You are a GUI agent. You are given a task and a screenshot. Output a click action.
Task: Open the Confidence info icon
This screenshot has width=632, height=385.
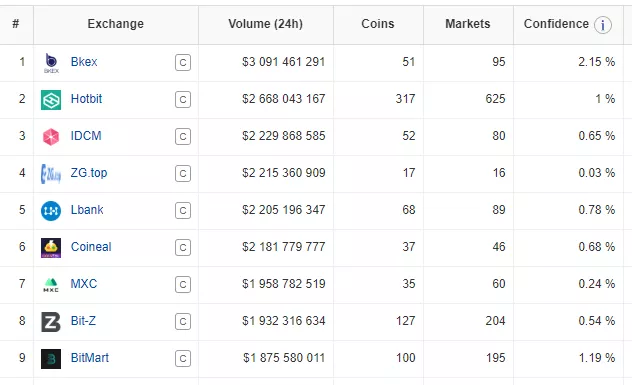(603, 25)
